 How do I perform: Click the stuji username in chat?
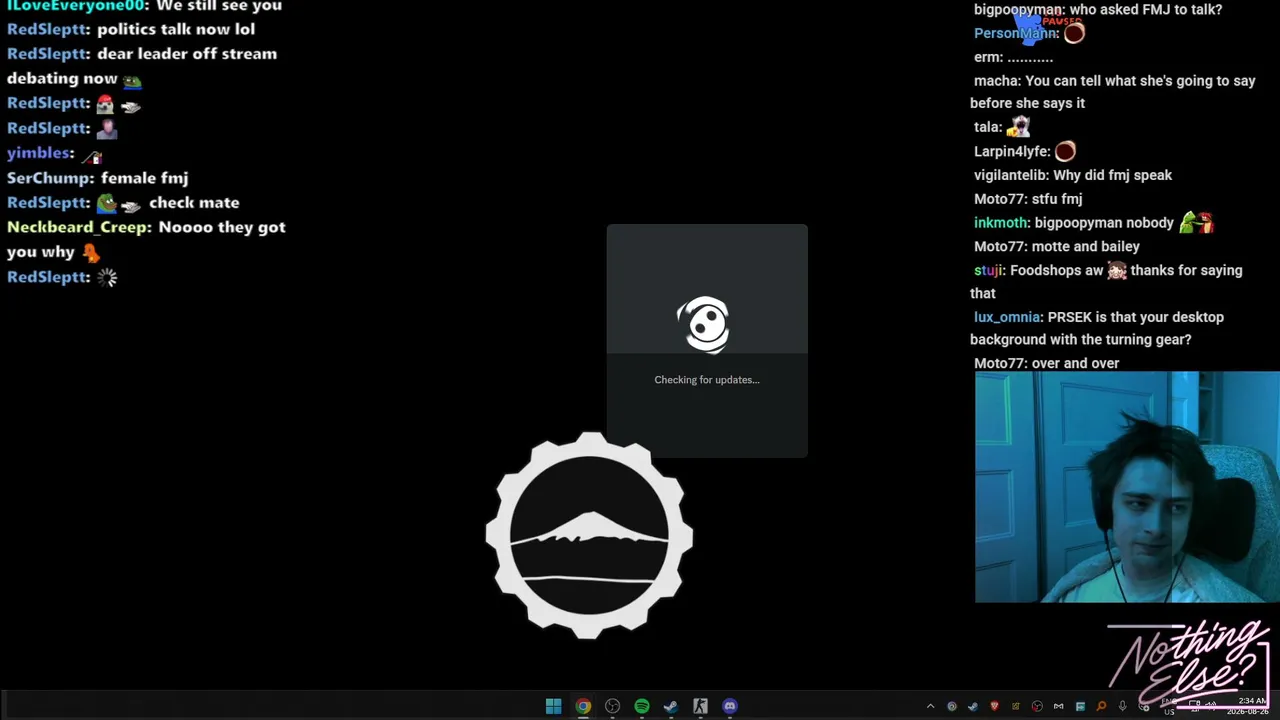pos(988,270)
